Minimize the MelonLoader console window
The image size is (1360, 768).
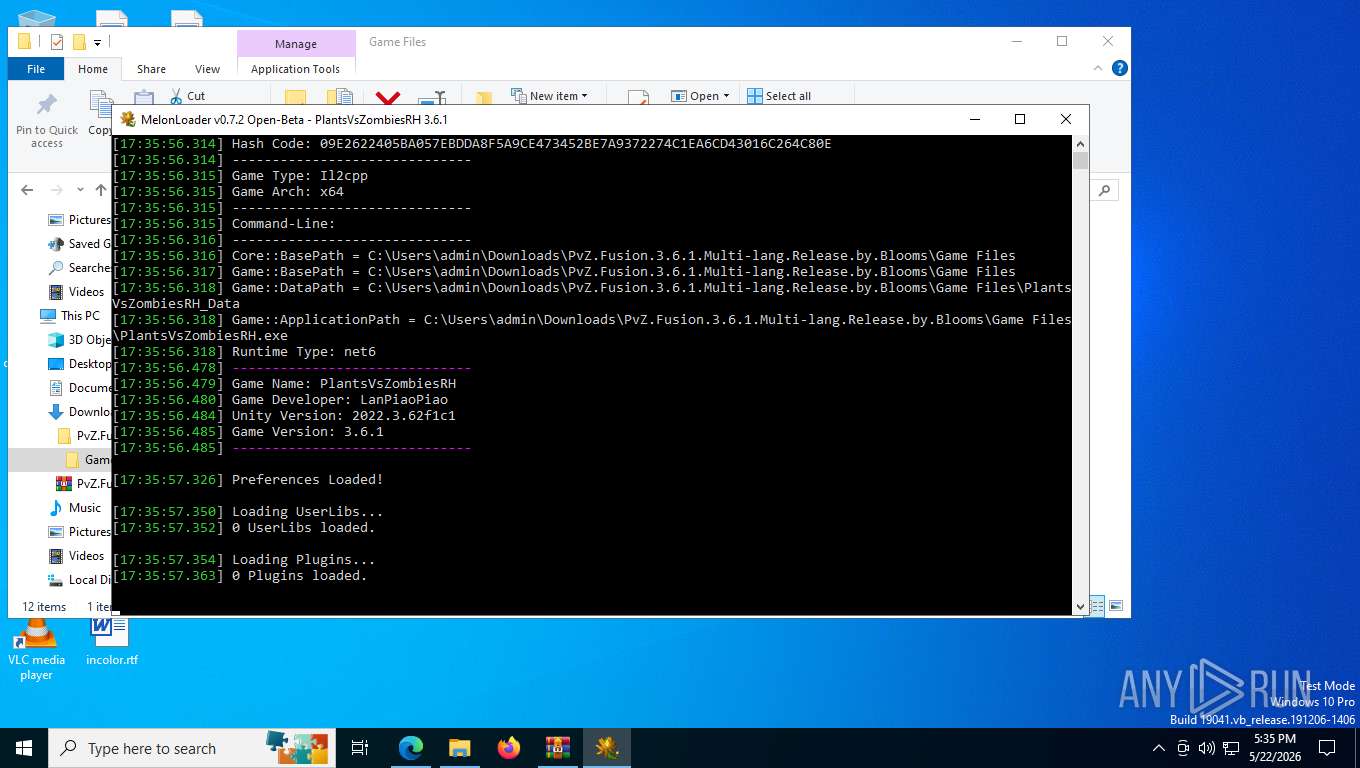pyautogui.click(x=974, y=119)
